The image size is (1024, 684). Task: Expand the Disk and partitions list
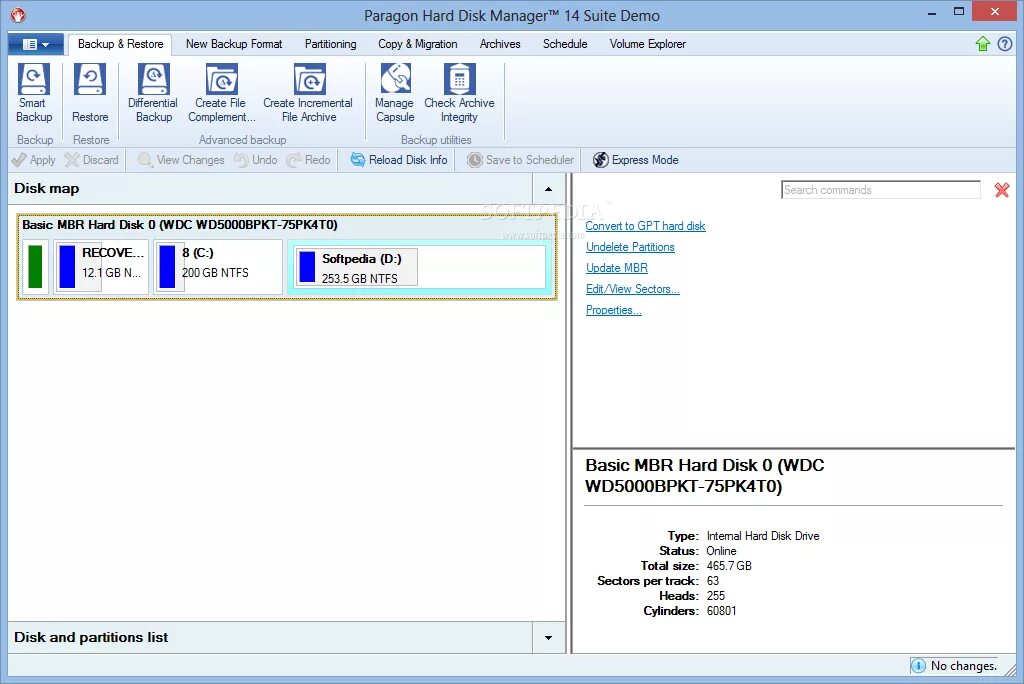549,638
